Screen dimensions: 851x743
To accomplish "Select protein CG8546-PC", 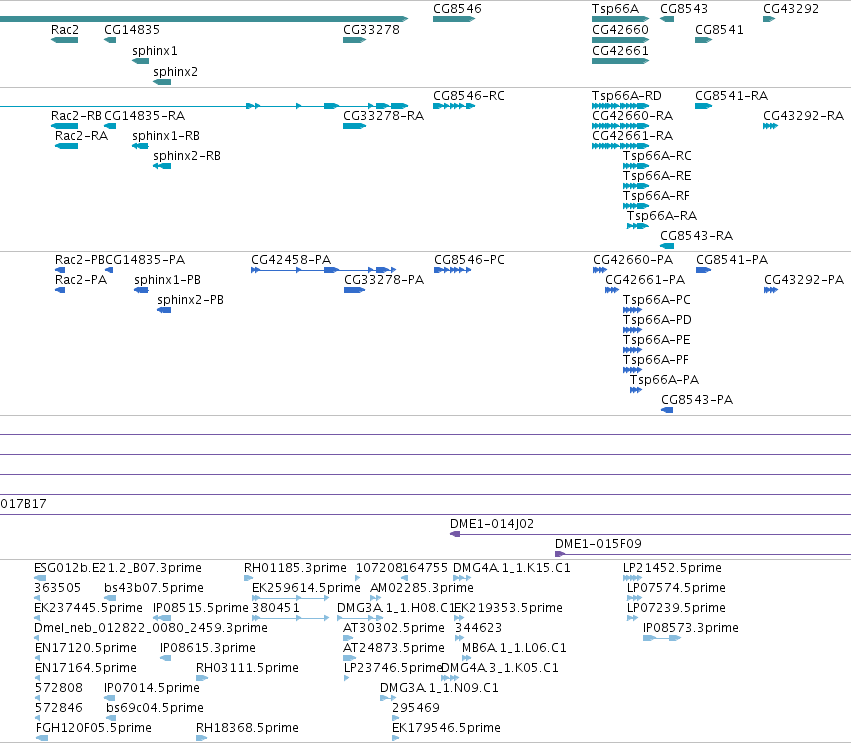I will [x=453, y=270].
